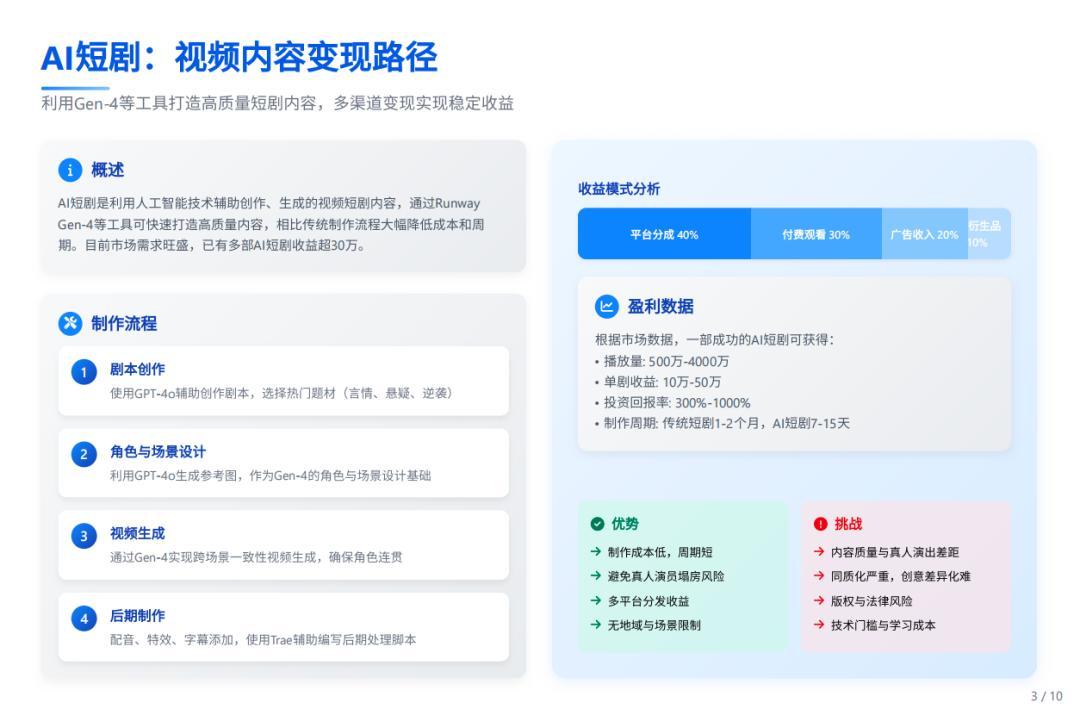Click arrow icon before 制作成本低，周期短
Viewport: 1080px width, 715px height.
tap(596, 552)
